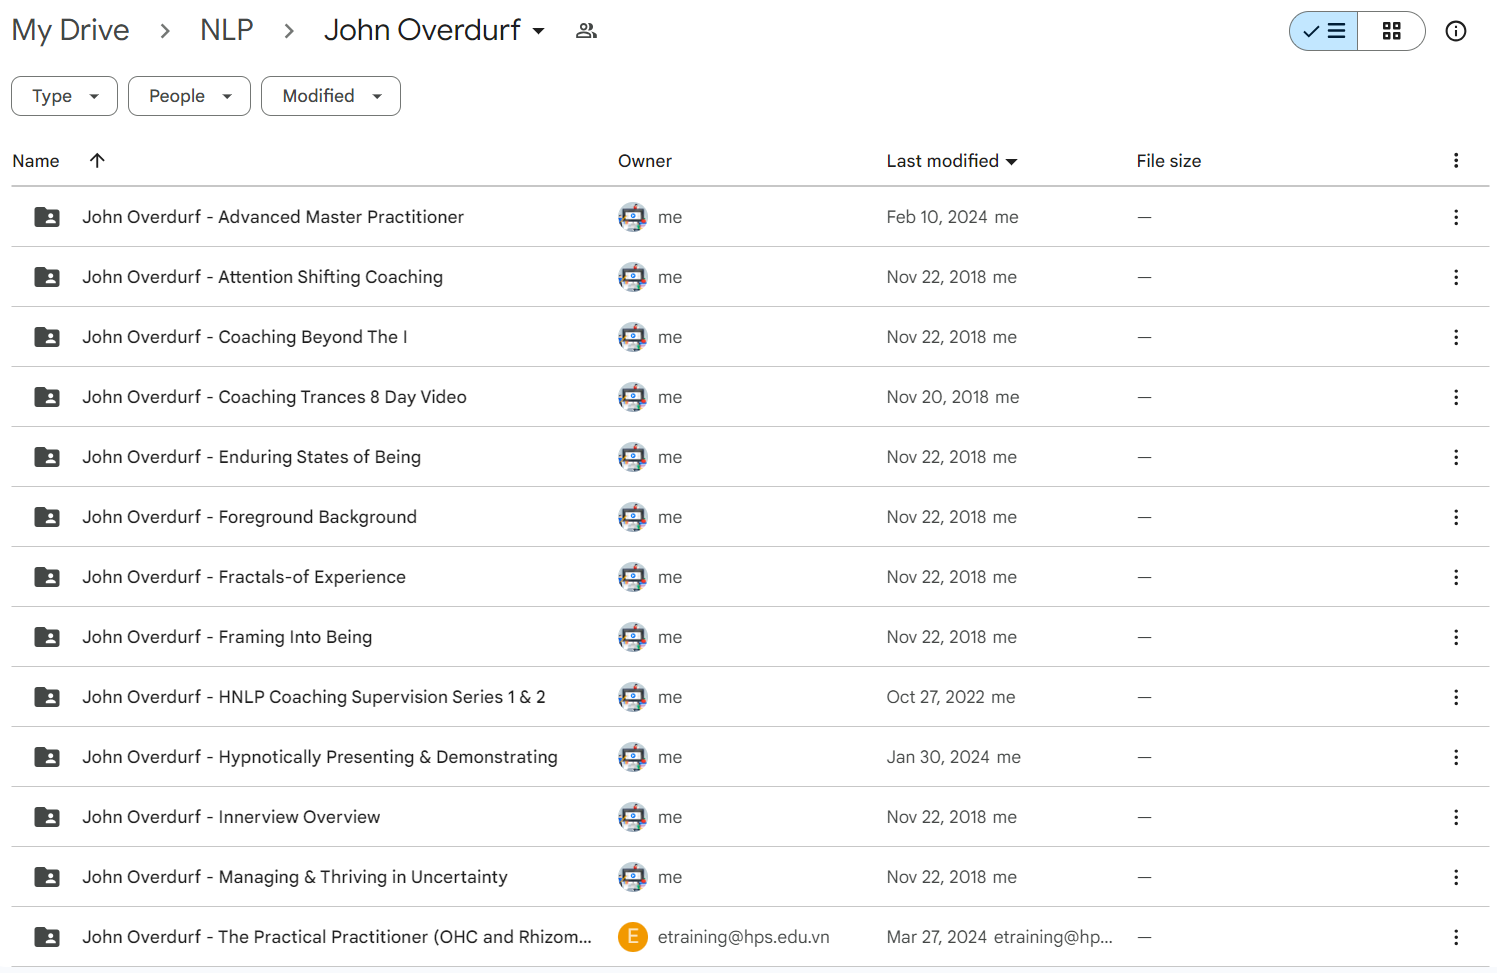1497x973 pixels.
Task: Select John Overdurf - Hypnotically Presenting & Demonstrating
Action: [x=320, y=757]
